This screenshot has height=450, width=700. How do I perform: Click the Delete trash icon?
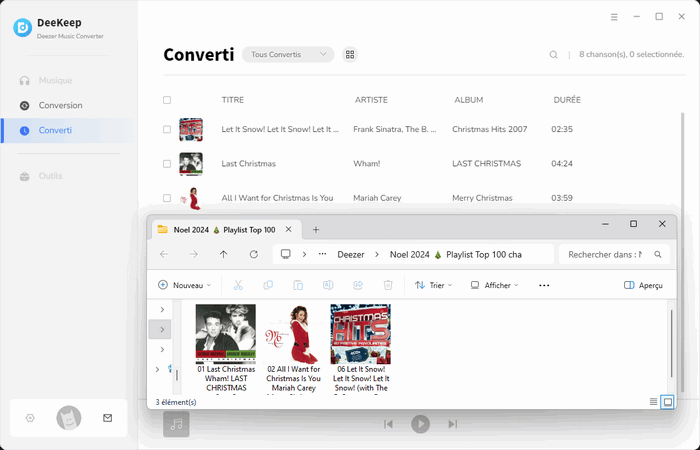pos(388,285)
